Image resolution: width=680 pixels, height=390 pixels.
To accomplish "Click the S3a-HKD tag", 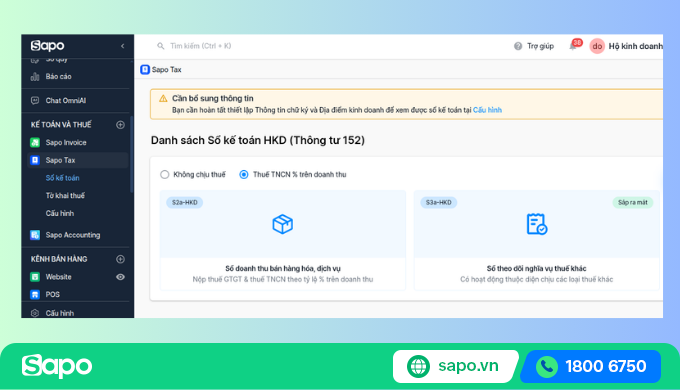I will (x=438, y=202).
